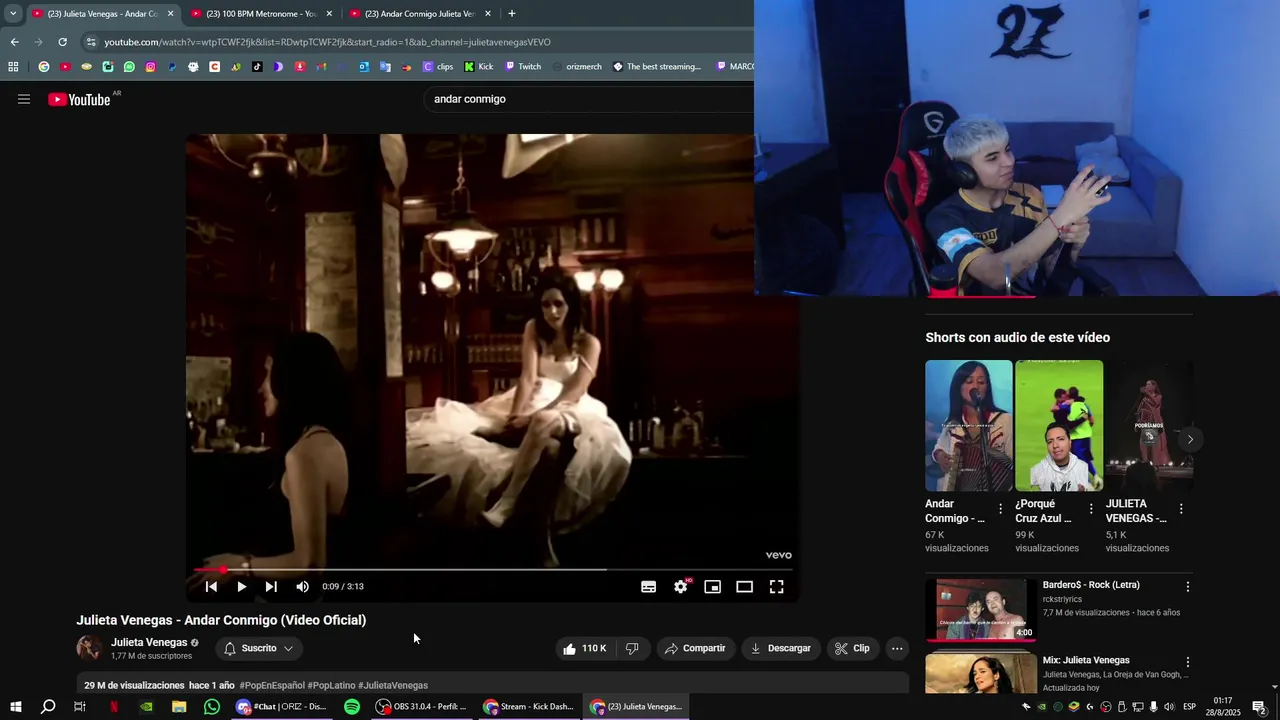Click the #PopEnEspañol hashtag
Image resolution: width=1280 pixels, height=720 pixels.
tap(272, 685)
